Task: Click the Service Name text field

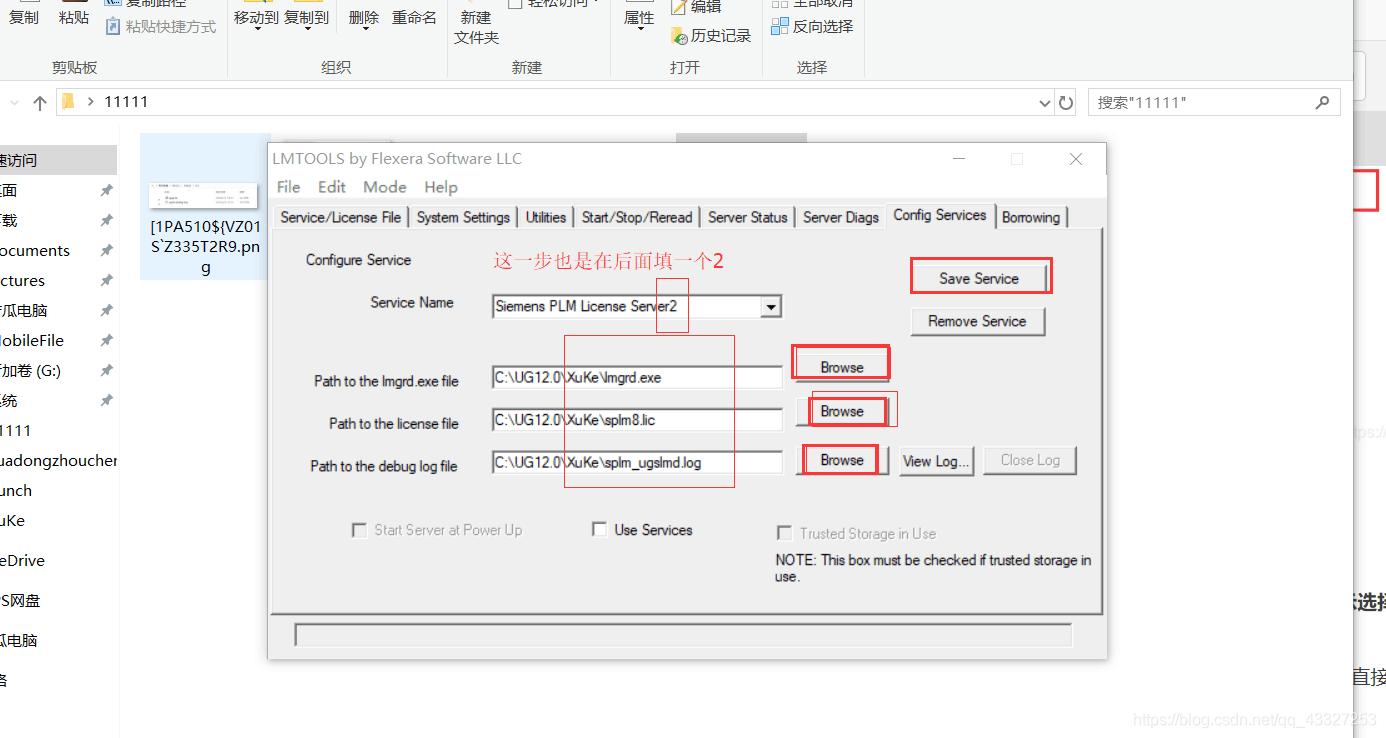Action: point(626,307)
